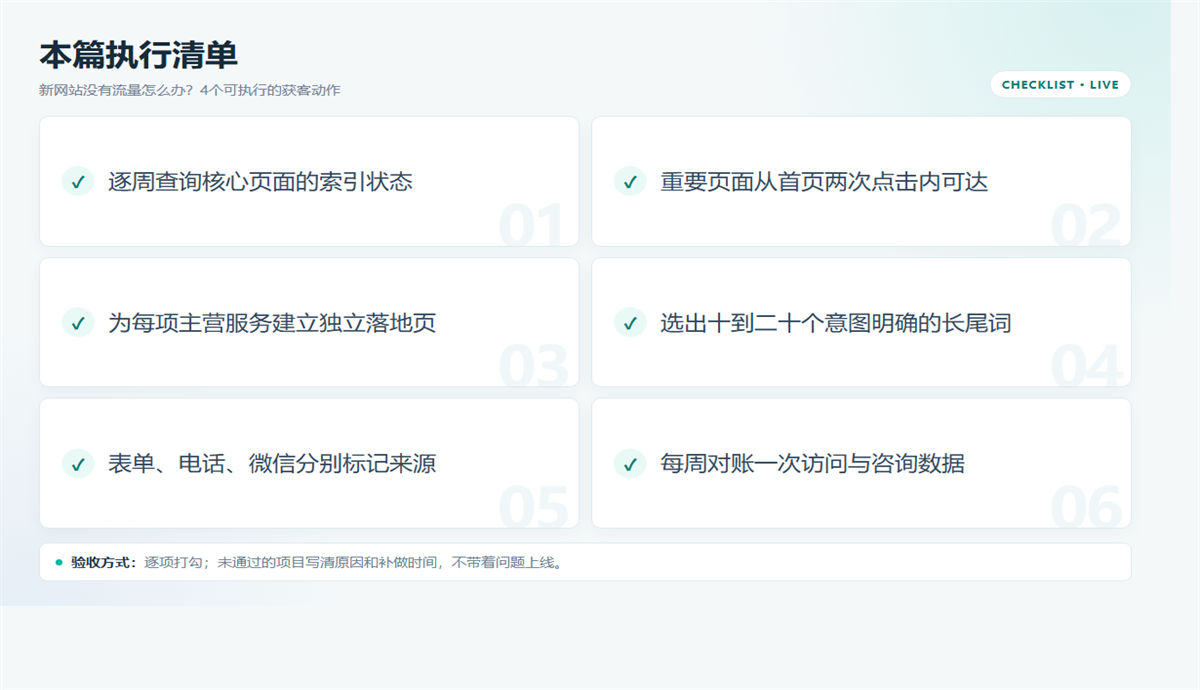
Task: Click the text 每周对账一次访问与咨询数据
Action: pos(812,464)
